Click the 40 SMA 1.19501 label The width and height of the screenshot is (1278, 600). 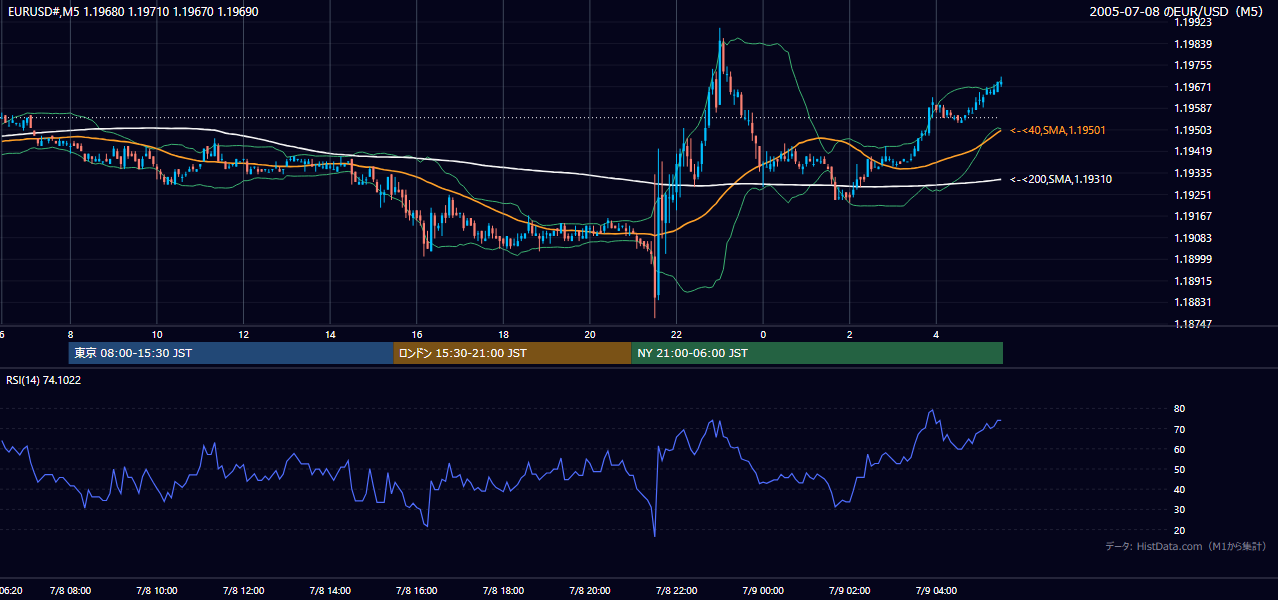tap(1058, 130)
